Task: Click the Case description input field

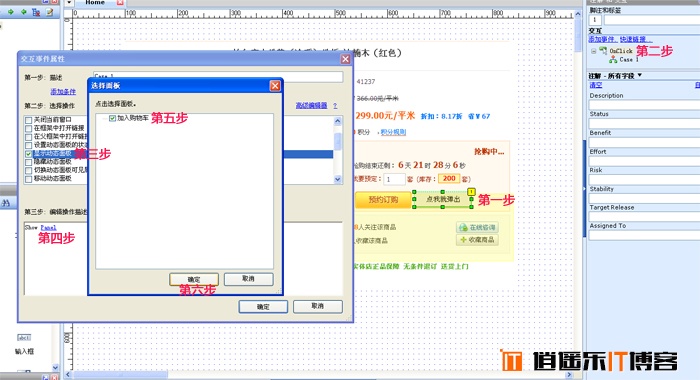Action: pyautogui.click(x=218, y=76)
